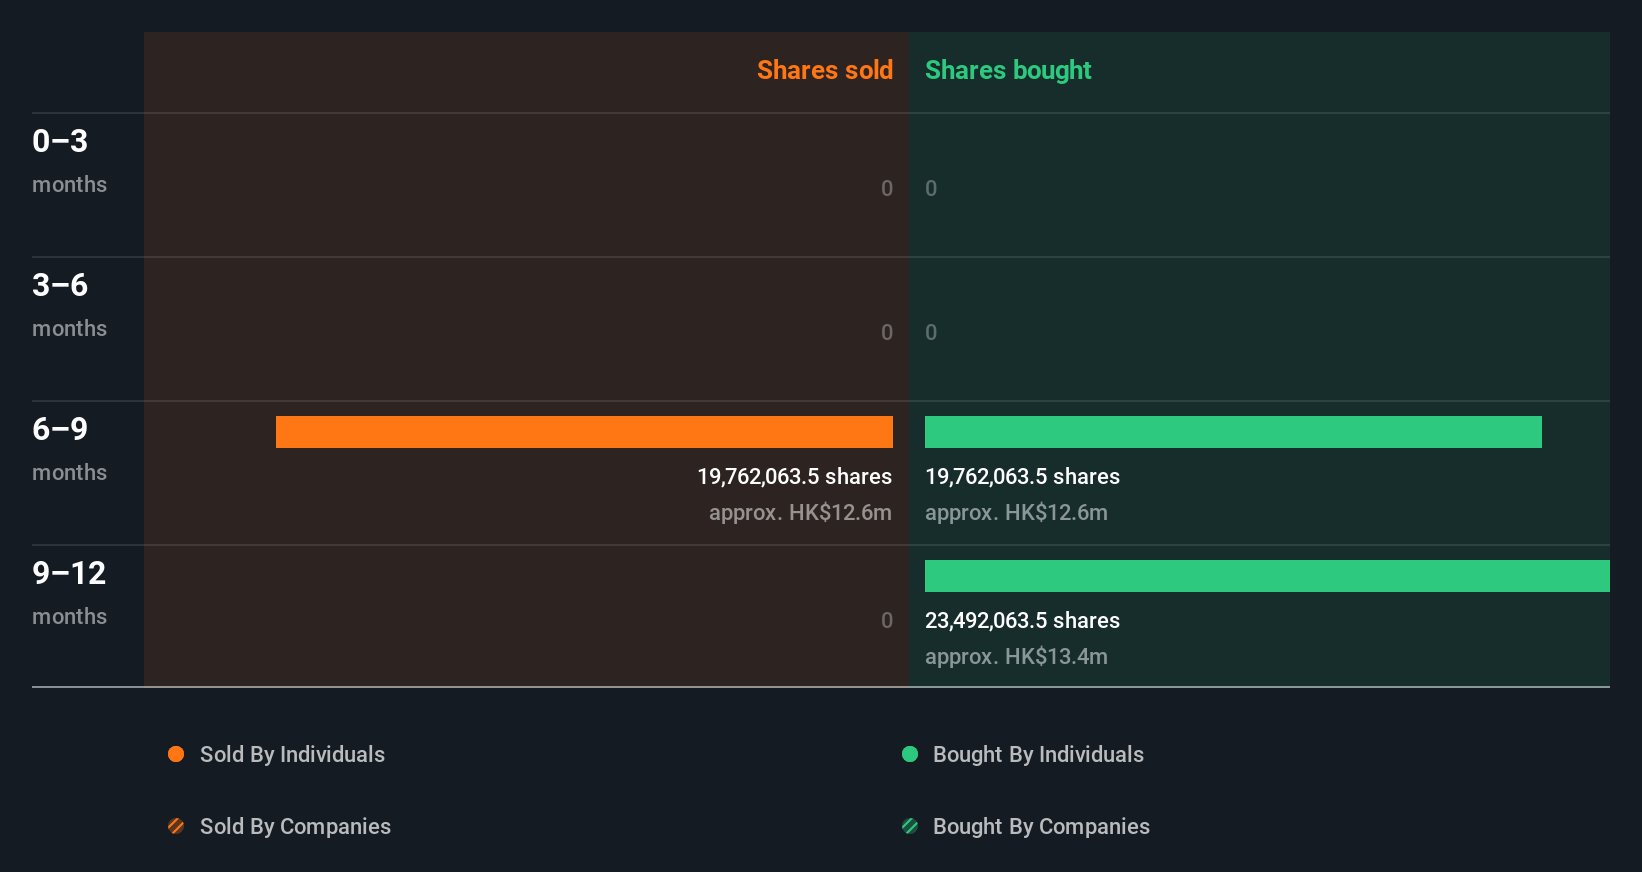Click 19,762,063.5 shares under the sold bar

pyautogui.click(x=795, y=476)
